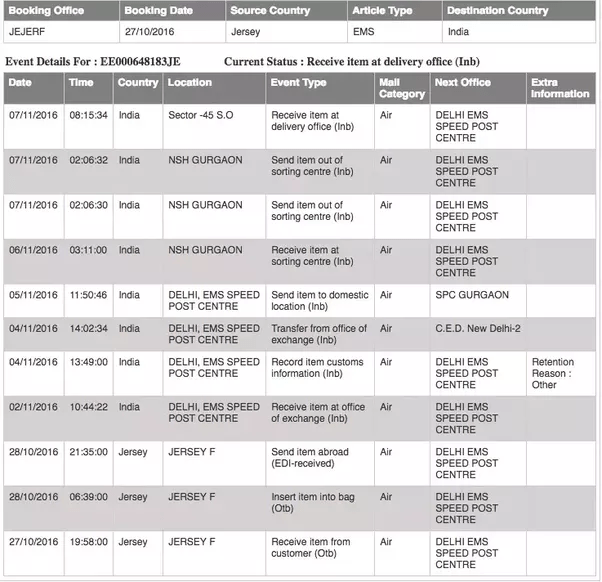Click the Booking Office column header
This screenshot has width=602, height=582.
pos(61,10)
